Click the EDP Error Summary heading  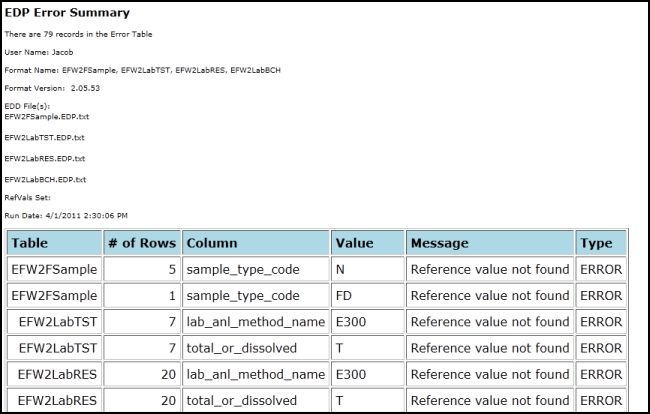67,12
